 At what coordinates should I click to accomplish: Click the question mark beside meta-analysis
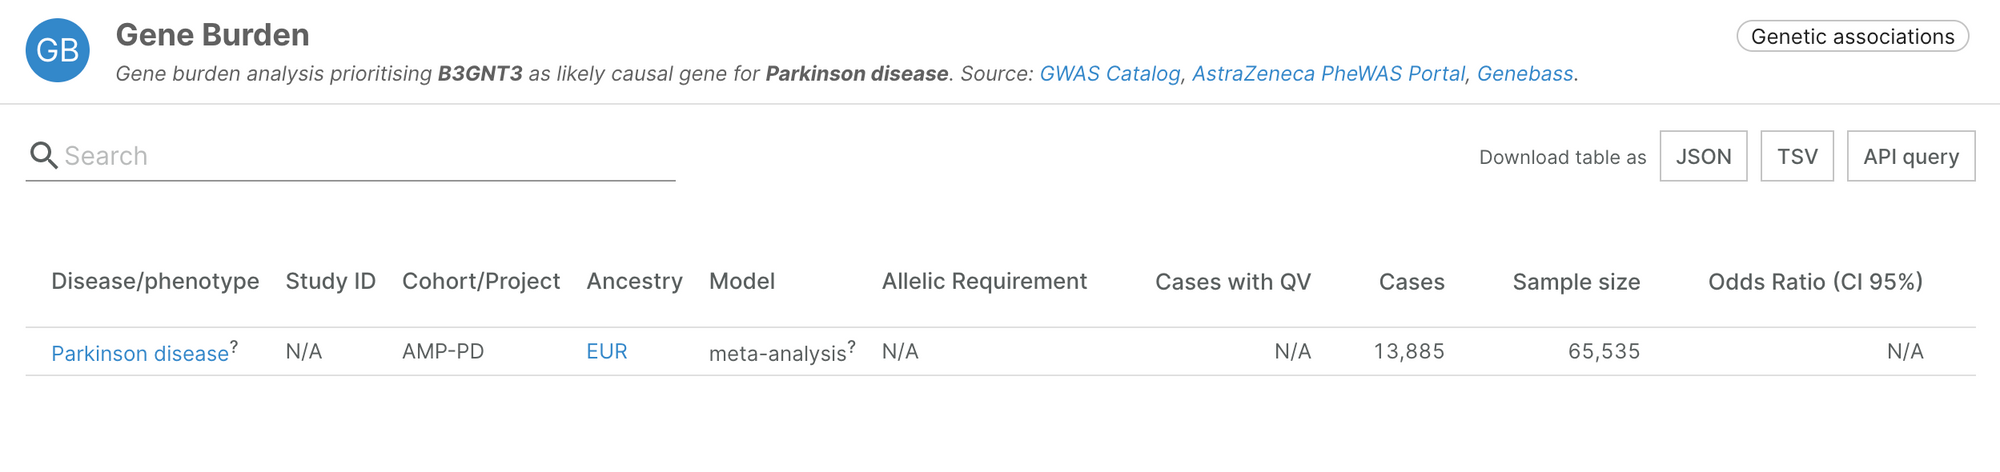(x=851, y=346)
